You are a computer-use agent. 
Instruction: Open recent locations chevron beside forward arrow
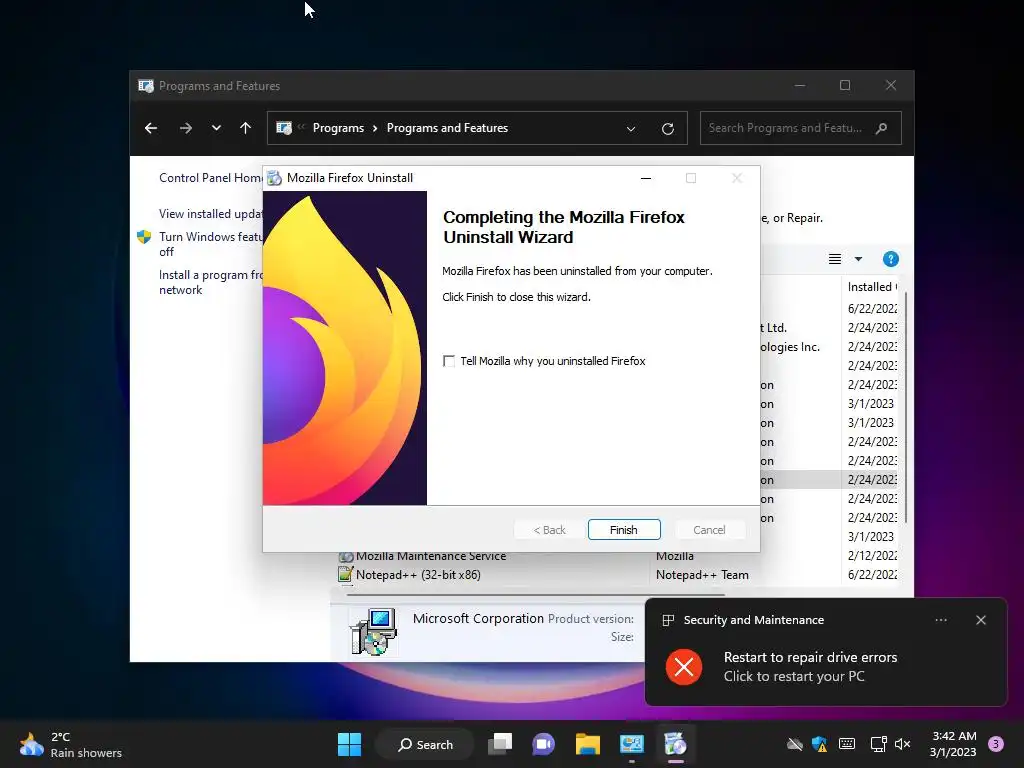216,128
